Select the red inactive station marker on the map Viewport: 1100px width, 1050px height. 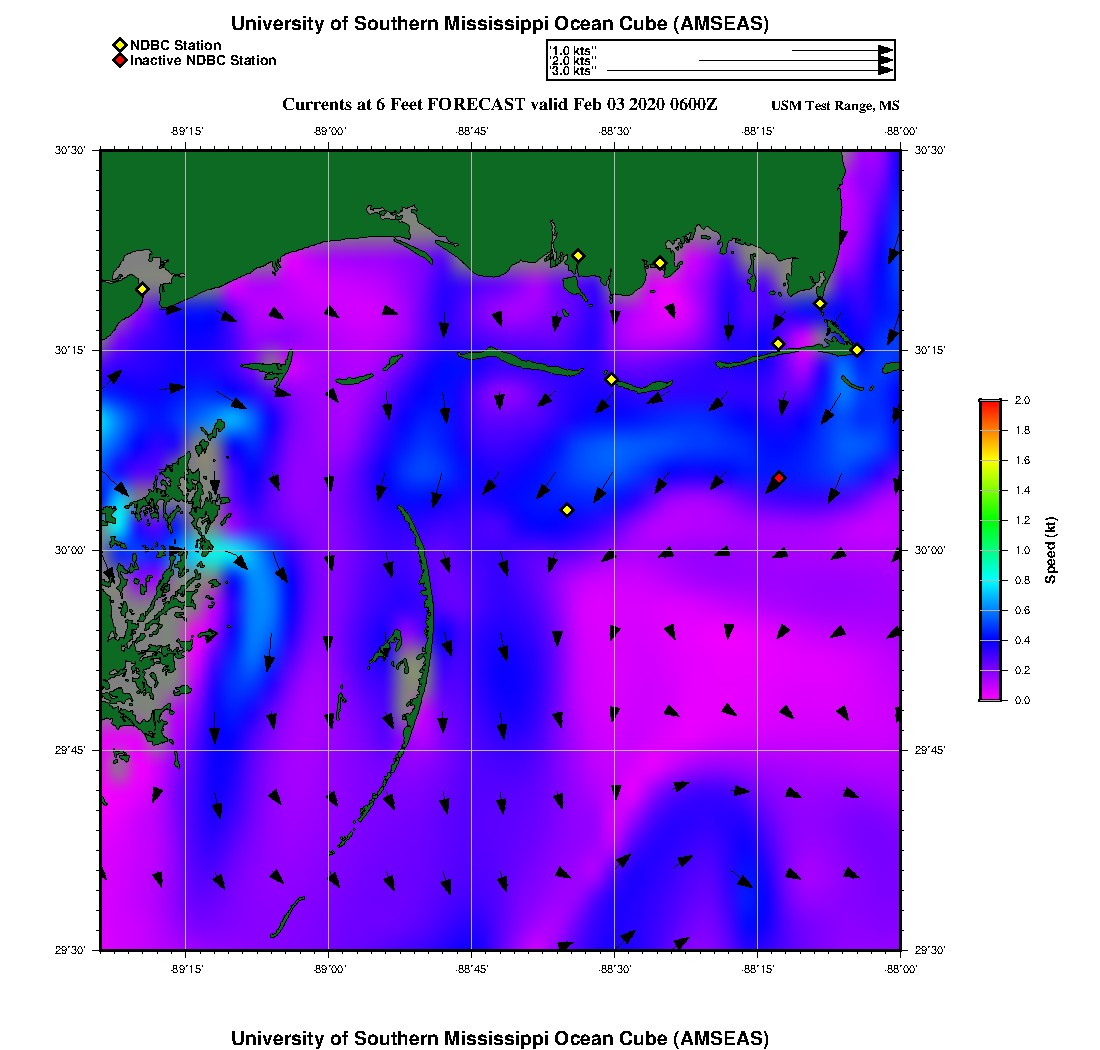click(779, 478)
